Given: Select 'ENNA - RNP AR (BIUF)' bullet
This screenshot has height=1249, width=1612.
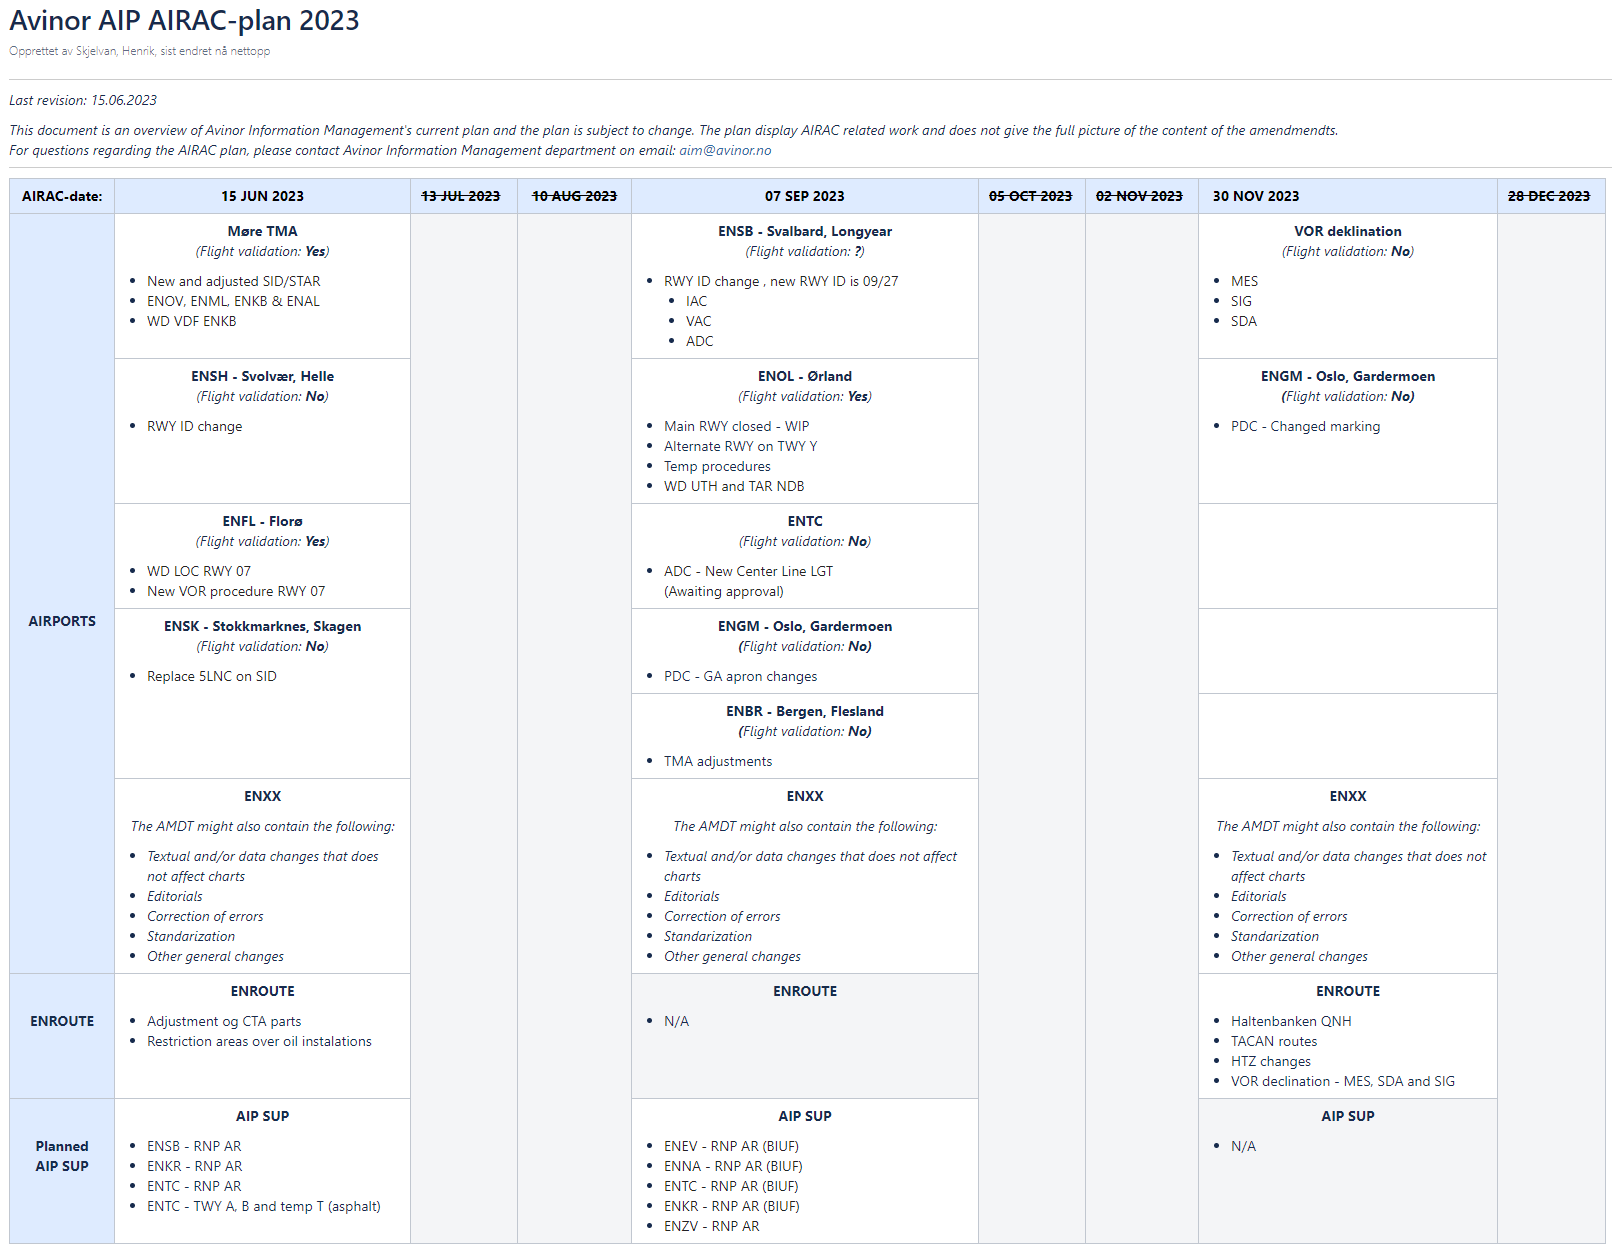Looking at the screenshot, I should pyautogui.click(x=733, y=1166).
